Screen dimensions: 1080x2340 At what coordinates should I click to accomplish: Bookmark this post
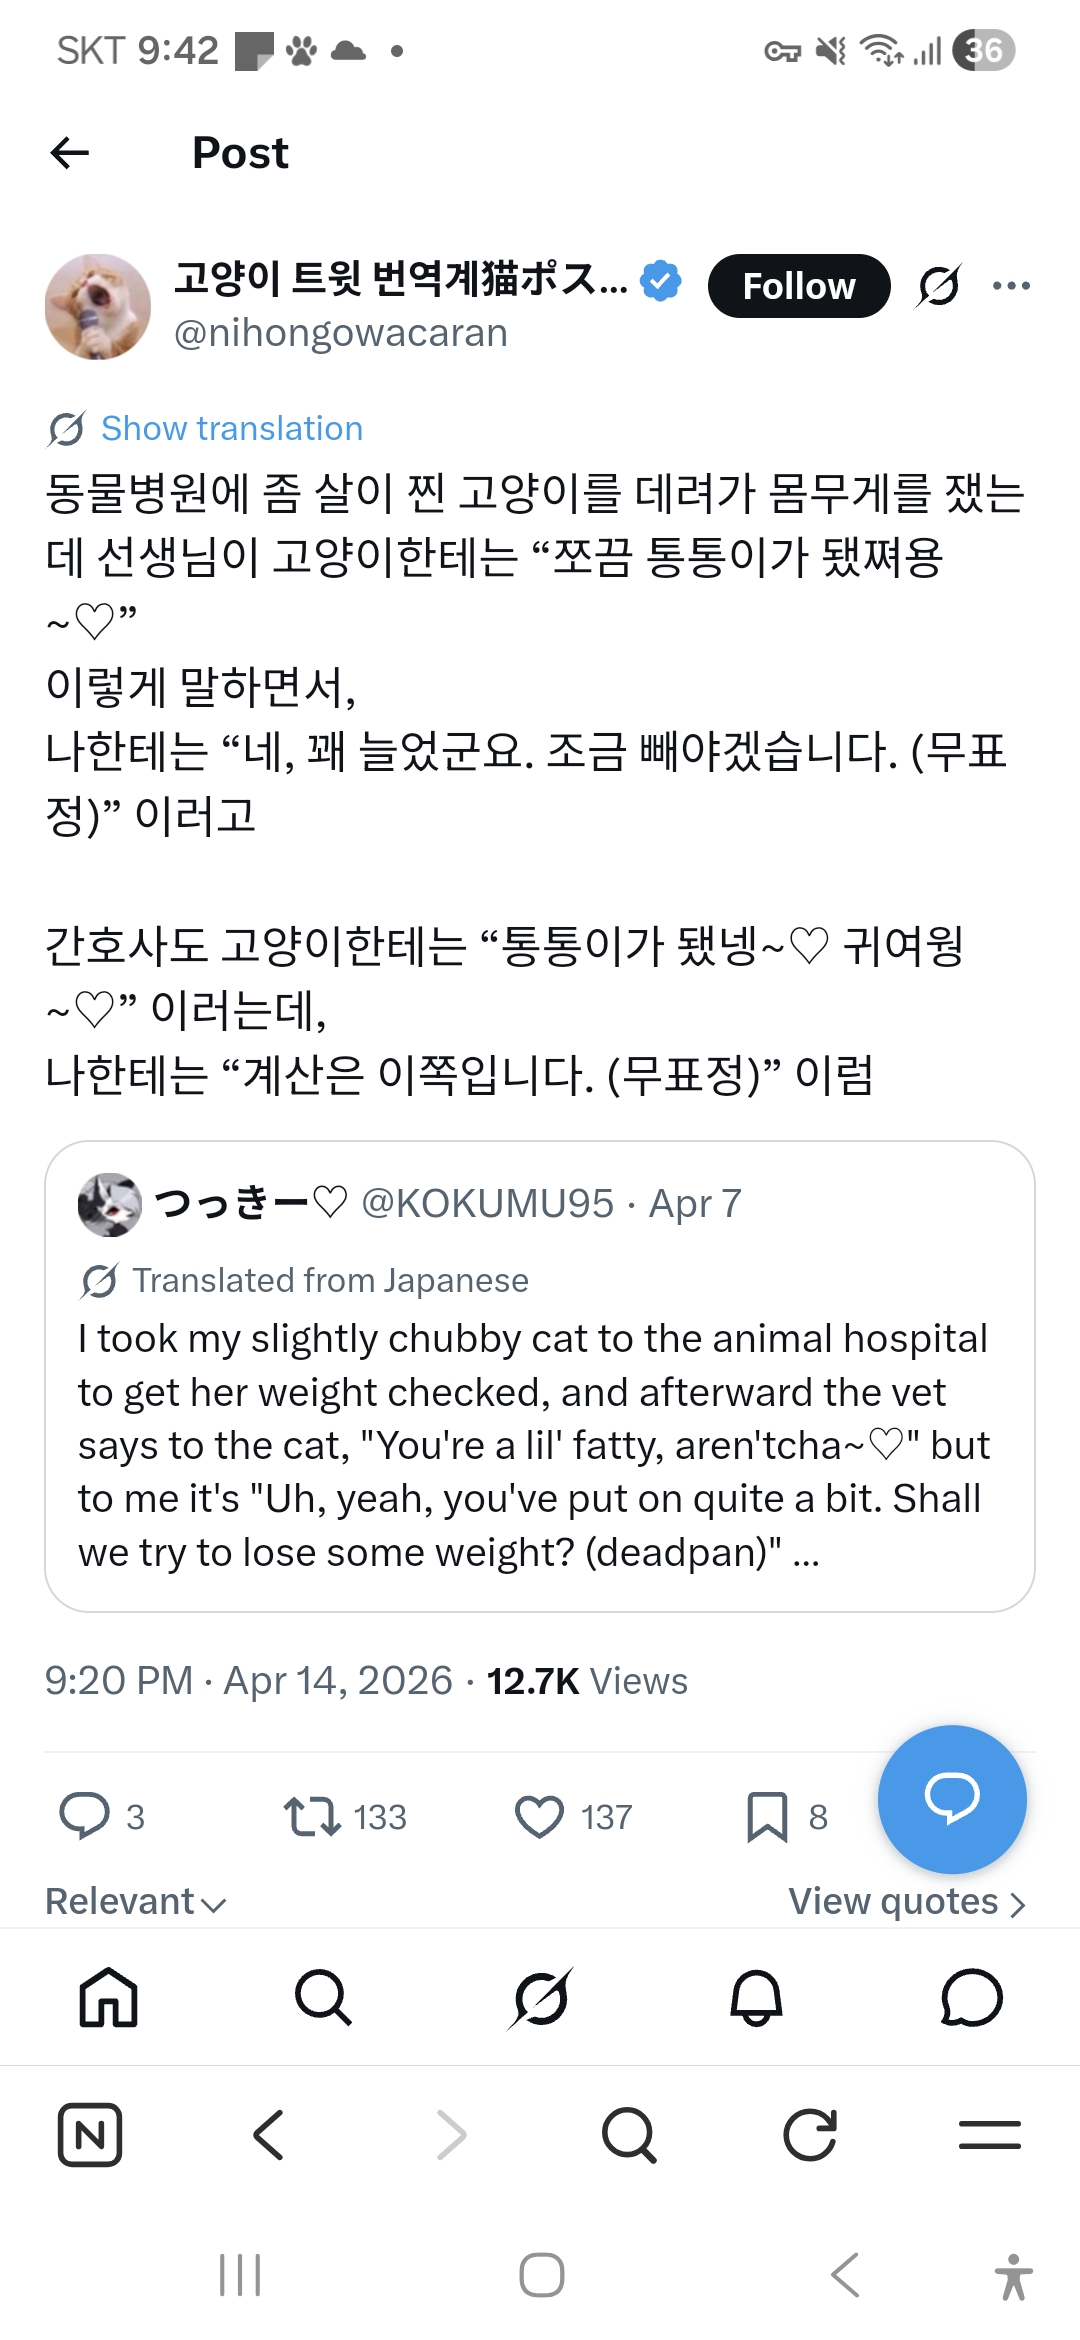pyautogui.click(x=767, y=1817)
